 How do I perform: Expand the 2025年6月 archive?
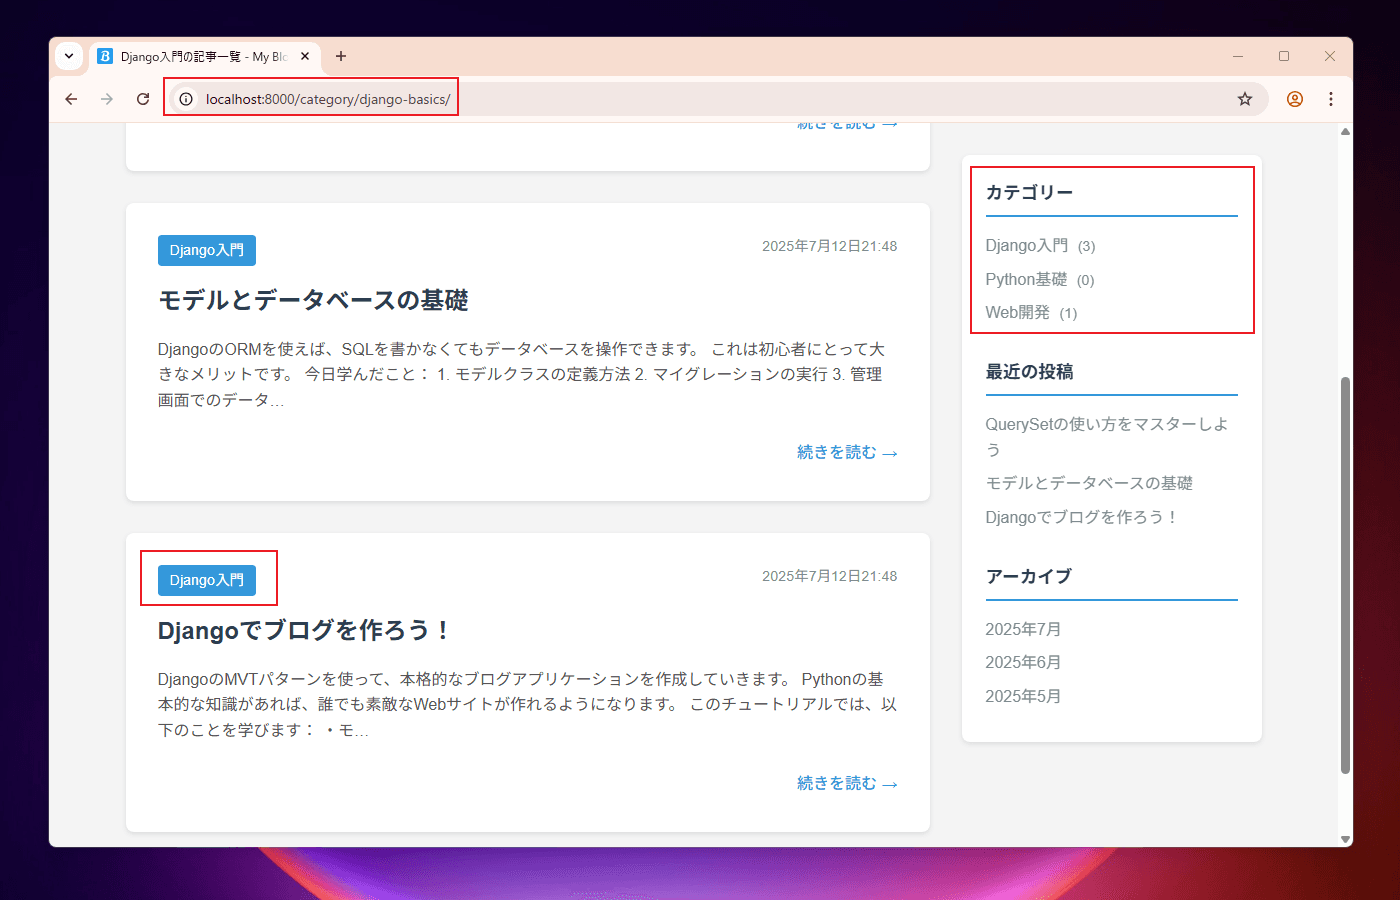pos(1023,662)
